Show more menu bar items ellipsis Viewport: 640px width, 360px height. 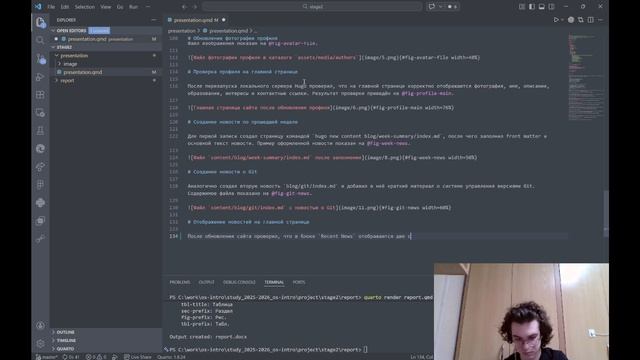(x=148, y=7)
